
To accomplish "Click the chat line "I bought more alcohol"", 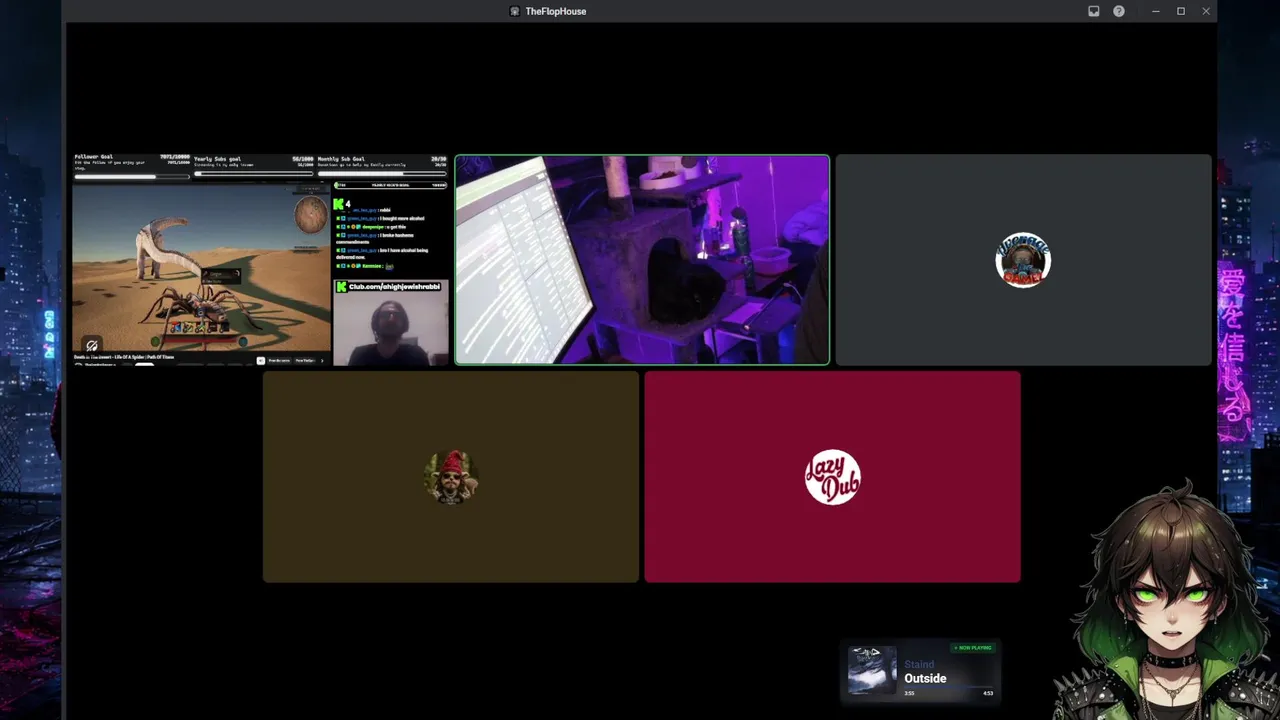I will (400, 217).
